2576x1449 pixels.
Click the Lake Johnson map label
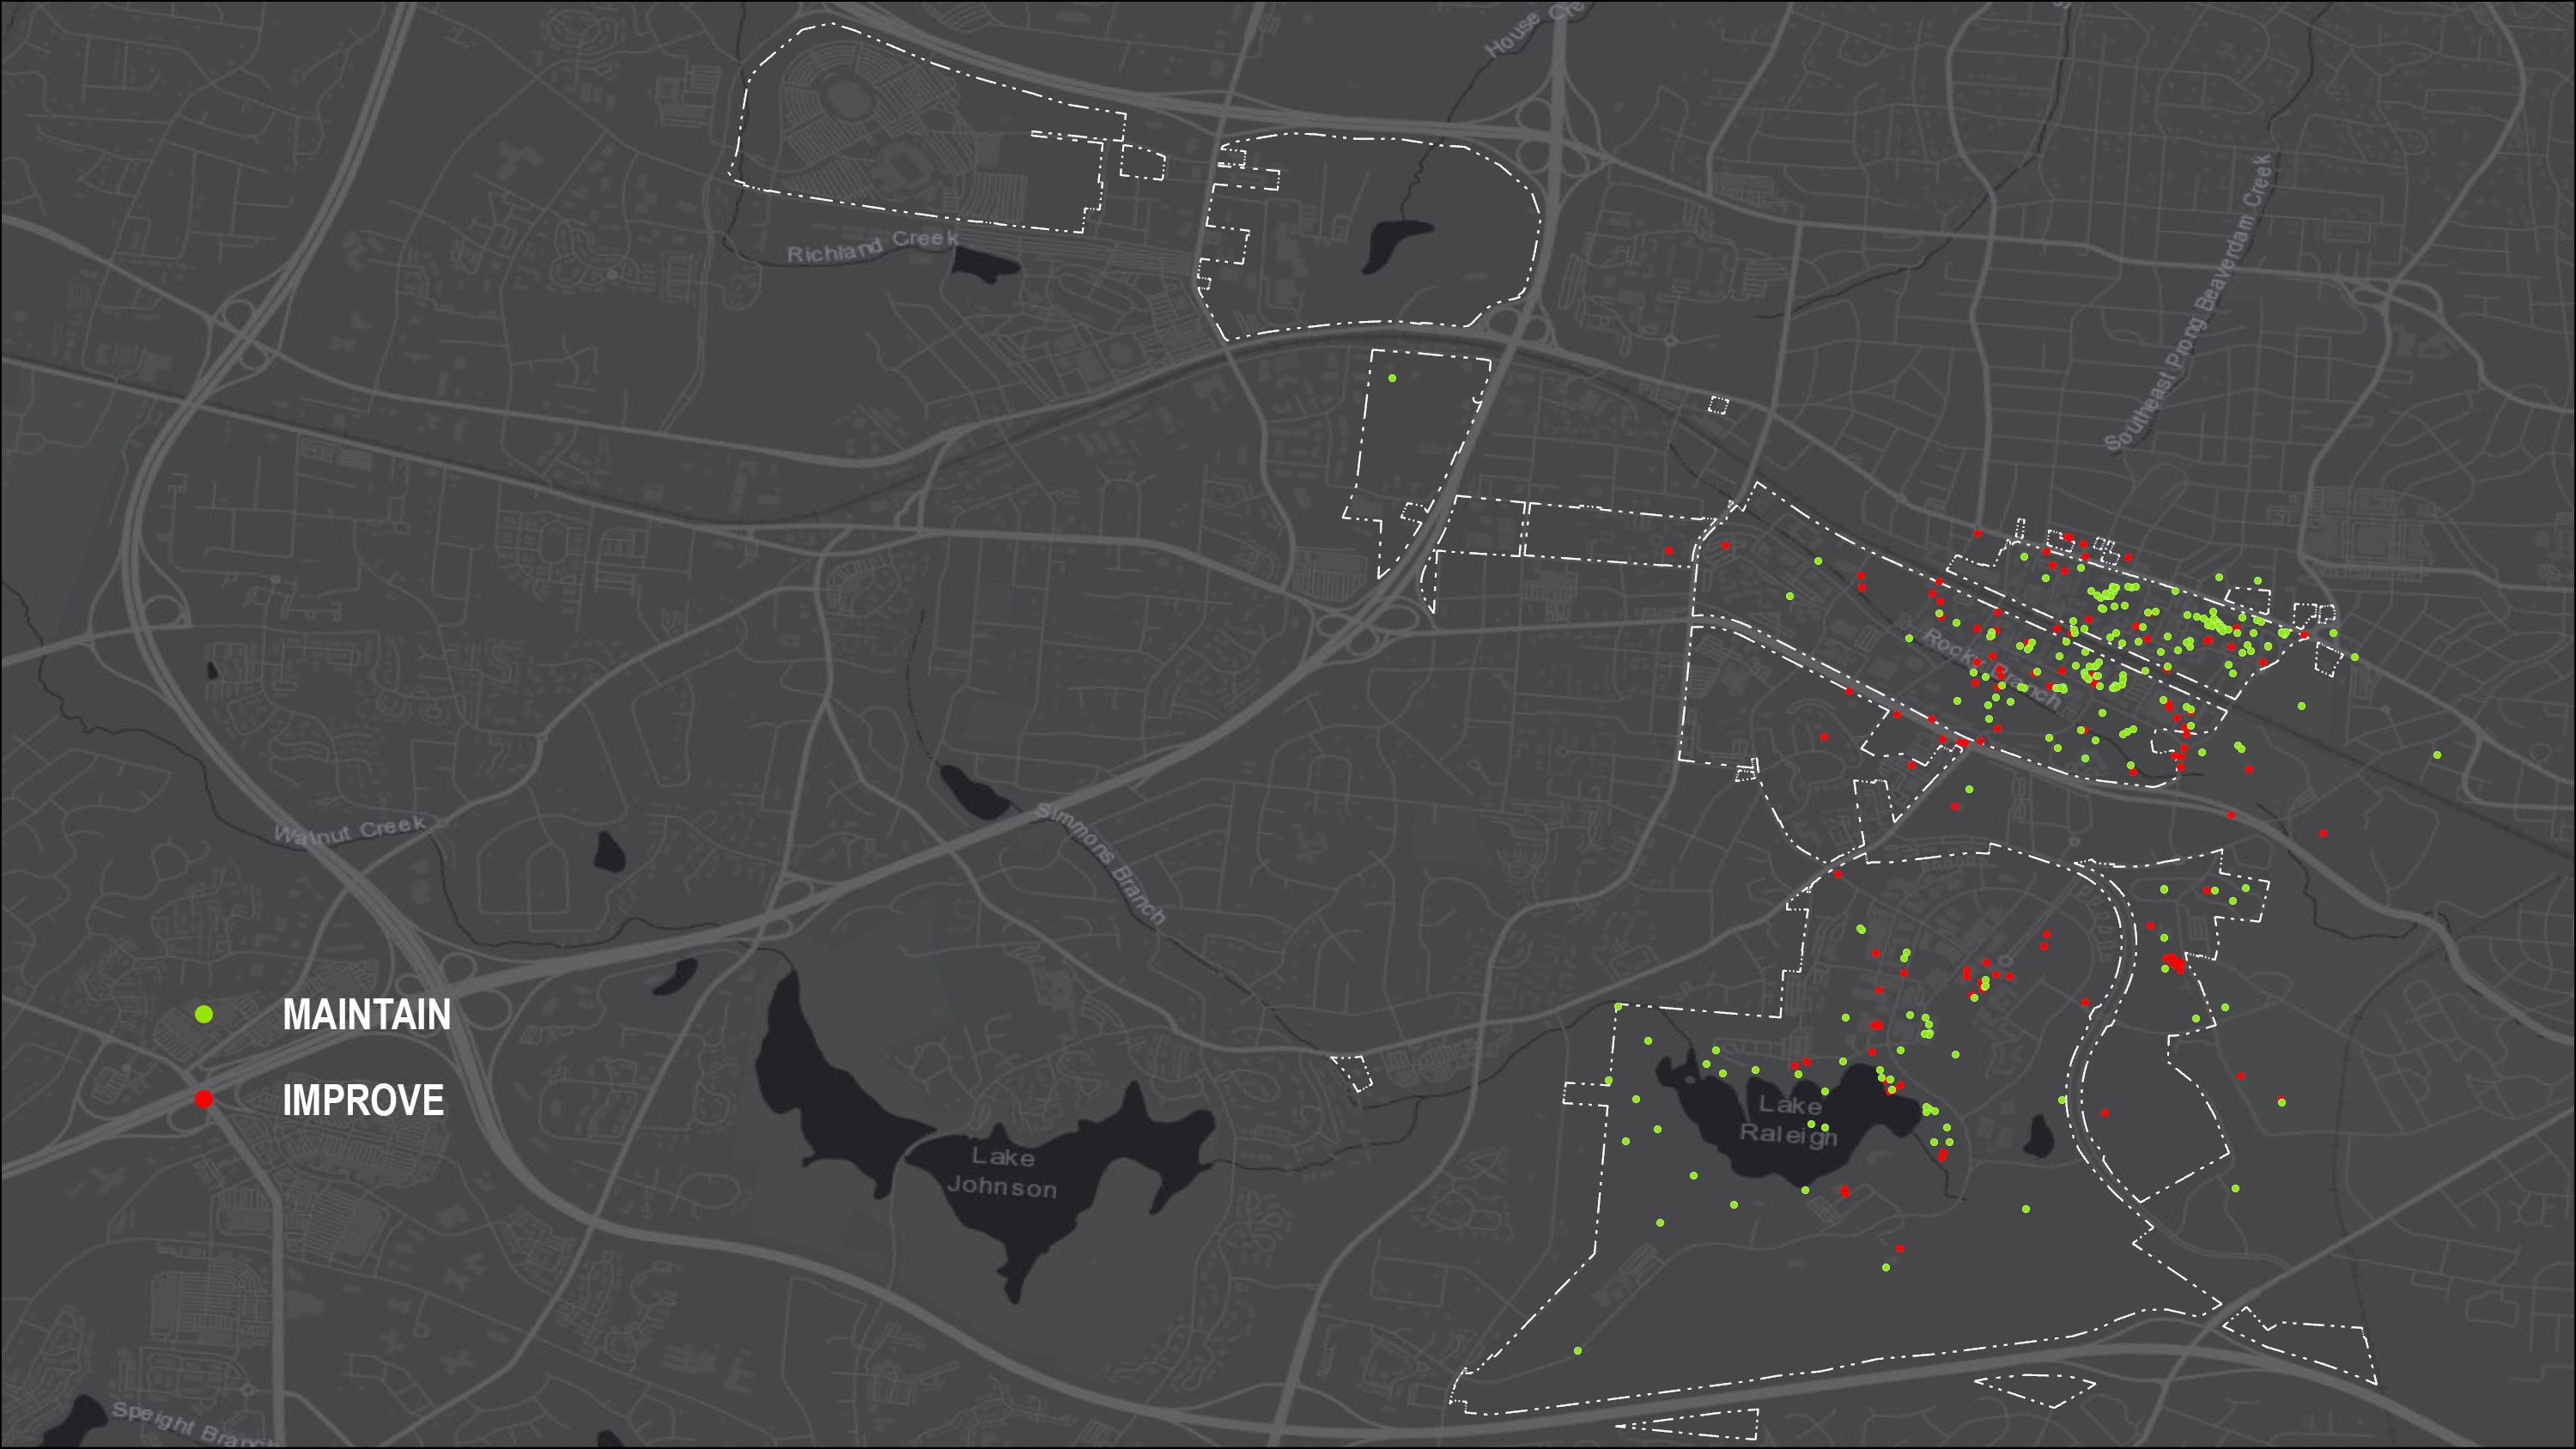(1002, 1172)
